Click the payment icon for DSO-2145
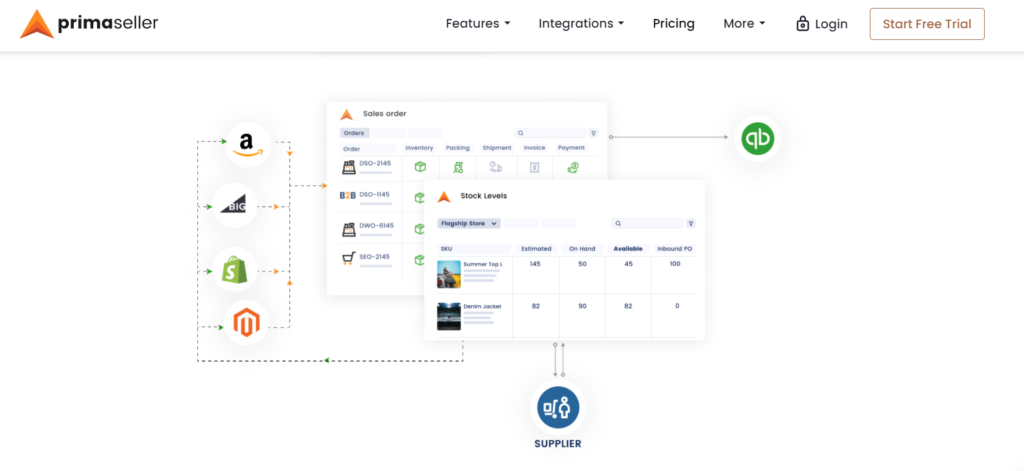This screenshot has height=471, width=1024. point(573,167)
